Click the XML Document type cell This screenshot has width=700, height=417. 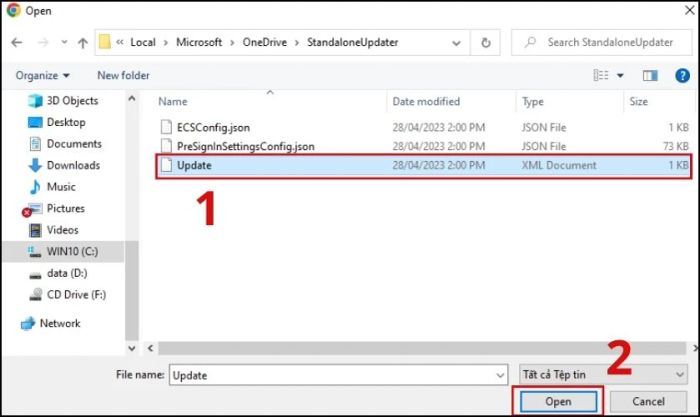(x=559, y=166)
